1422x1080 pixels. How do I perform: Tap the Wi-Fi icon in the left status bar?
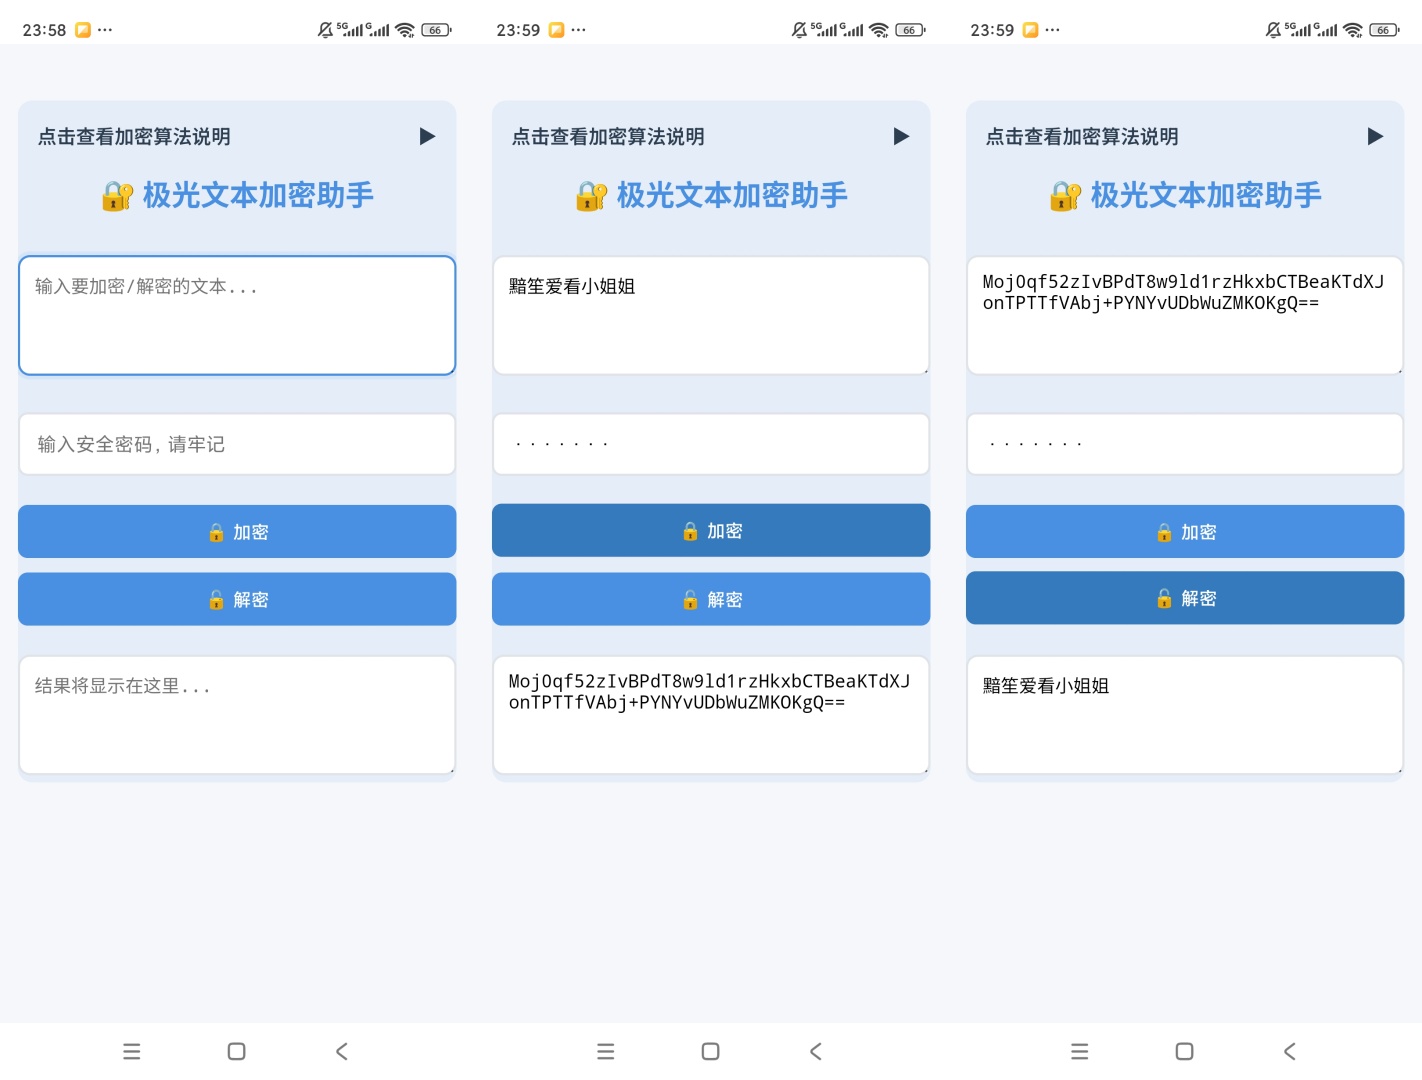(405, 30)
